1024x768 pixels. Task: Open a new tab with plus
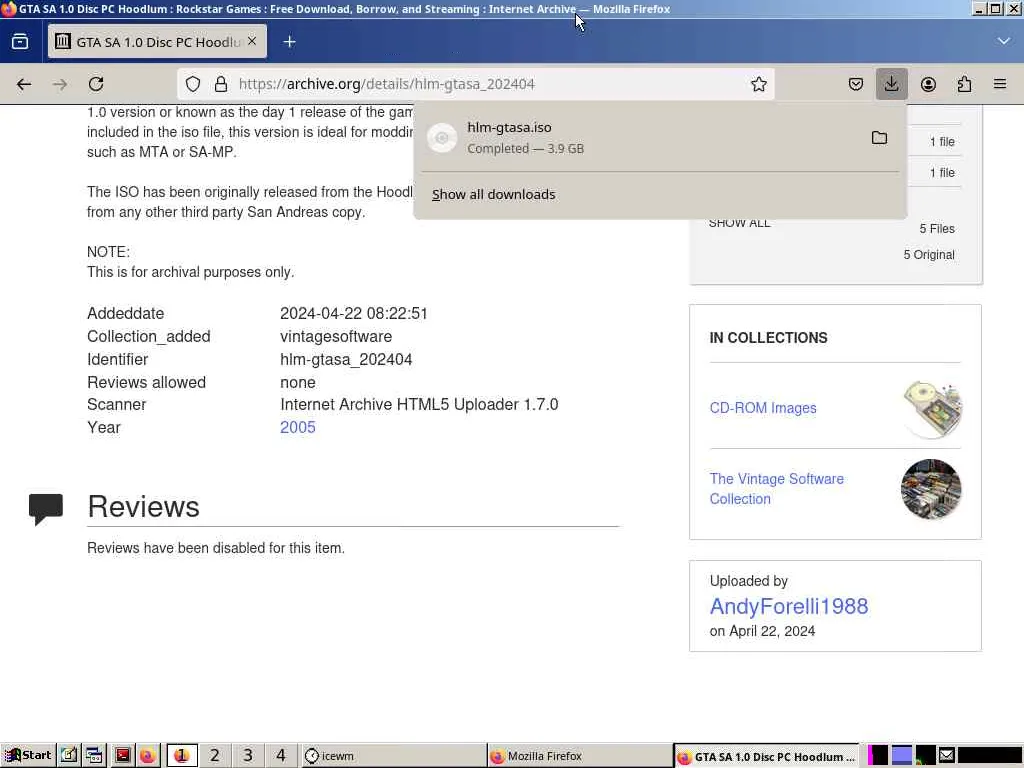click(x=289, y=42)
